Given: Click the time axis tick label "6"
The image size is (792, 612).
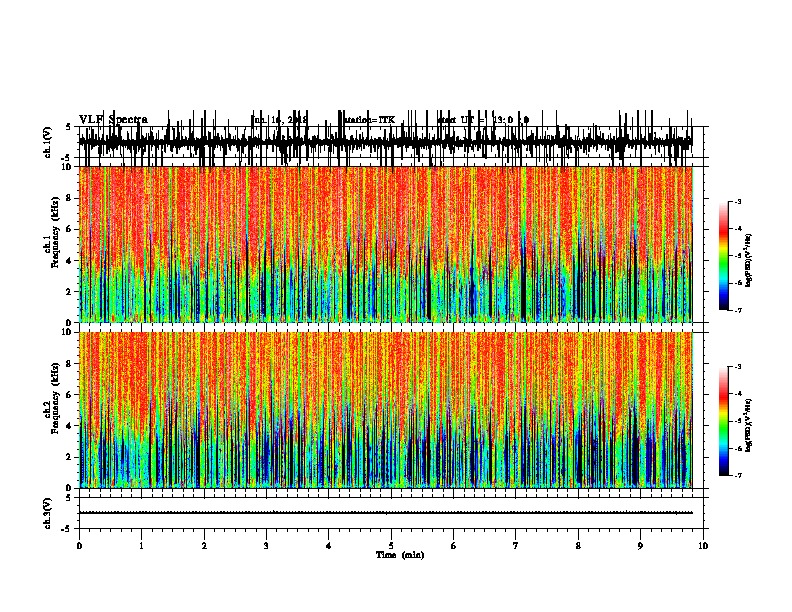Looking at the screenshot, I should 453,546.
